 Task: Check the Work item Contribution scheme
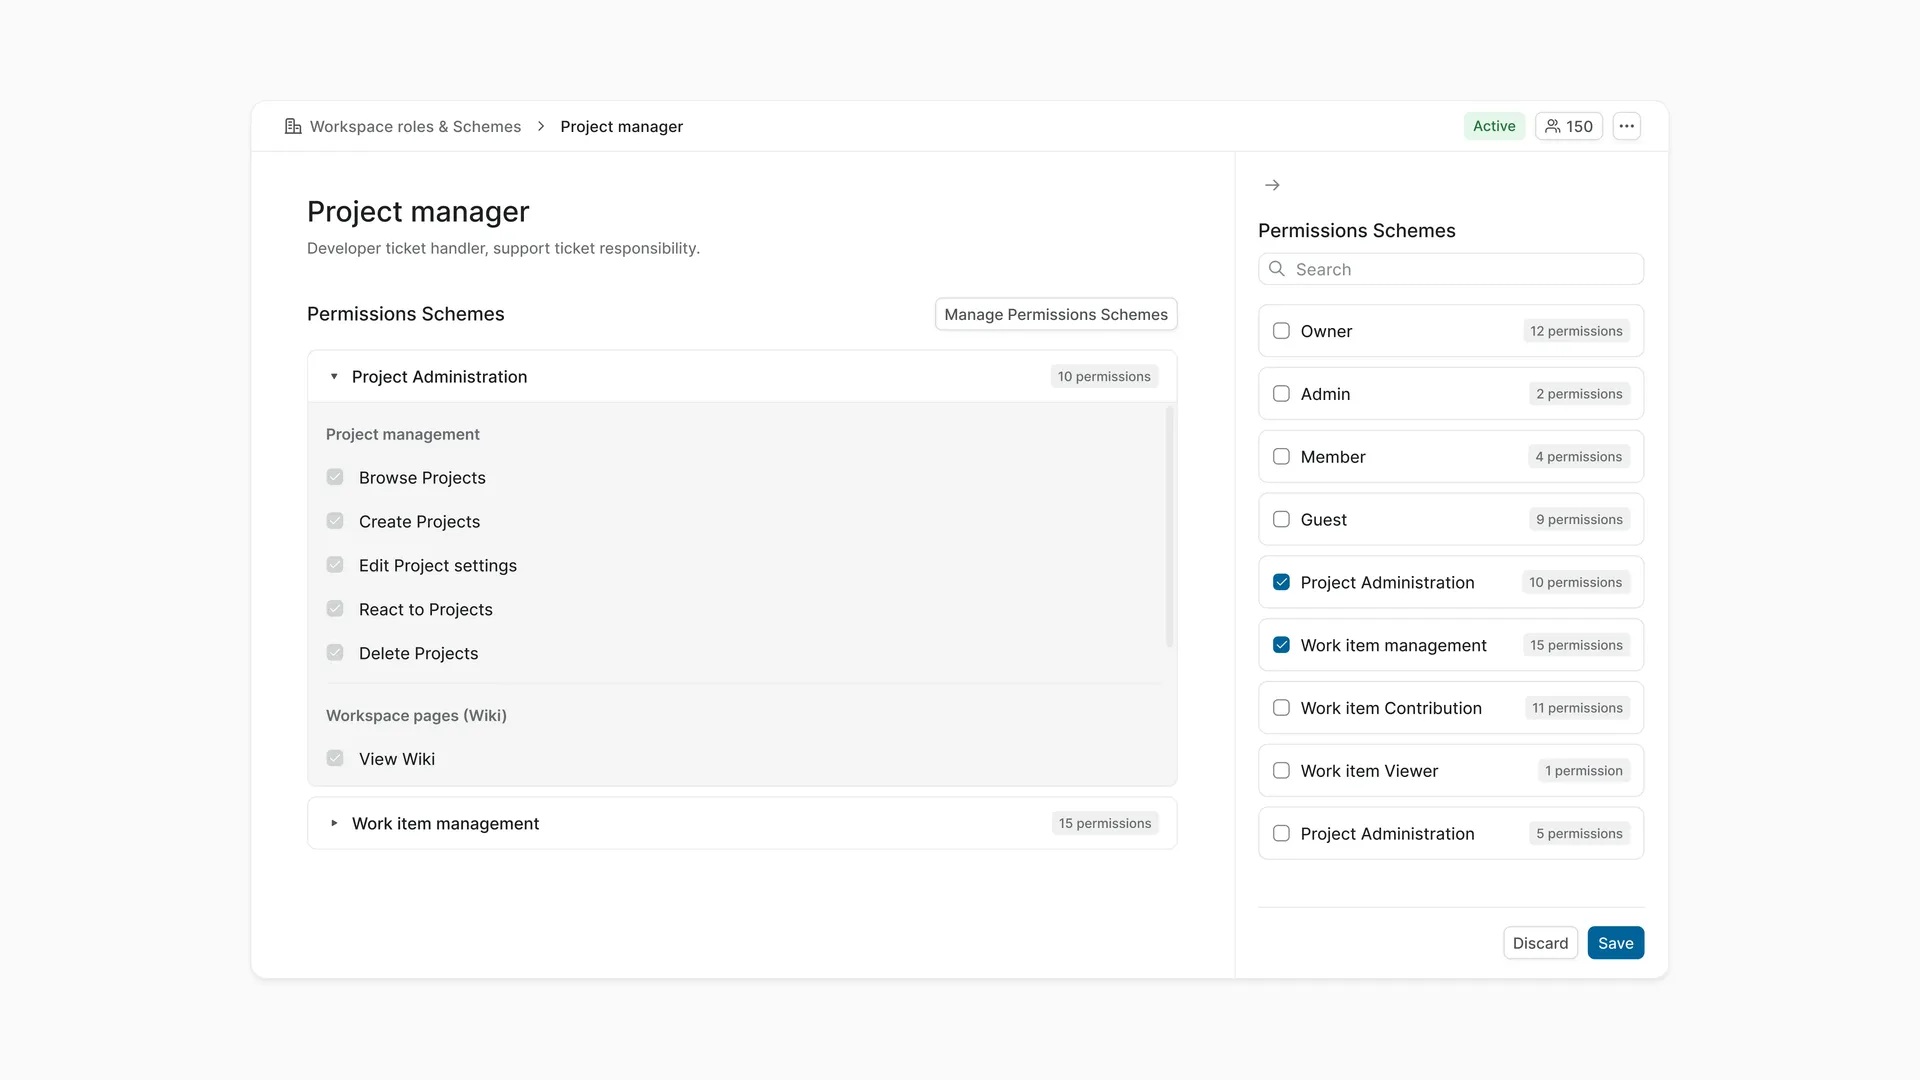[x=1281, y=708]
